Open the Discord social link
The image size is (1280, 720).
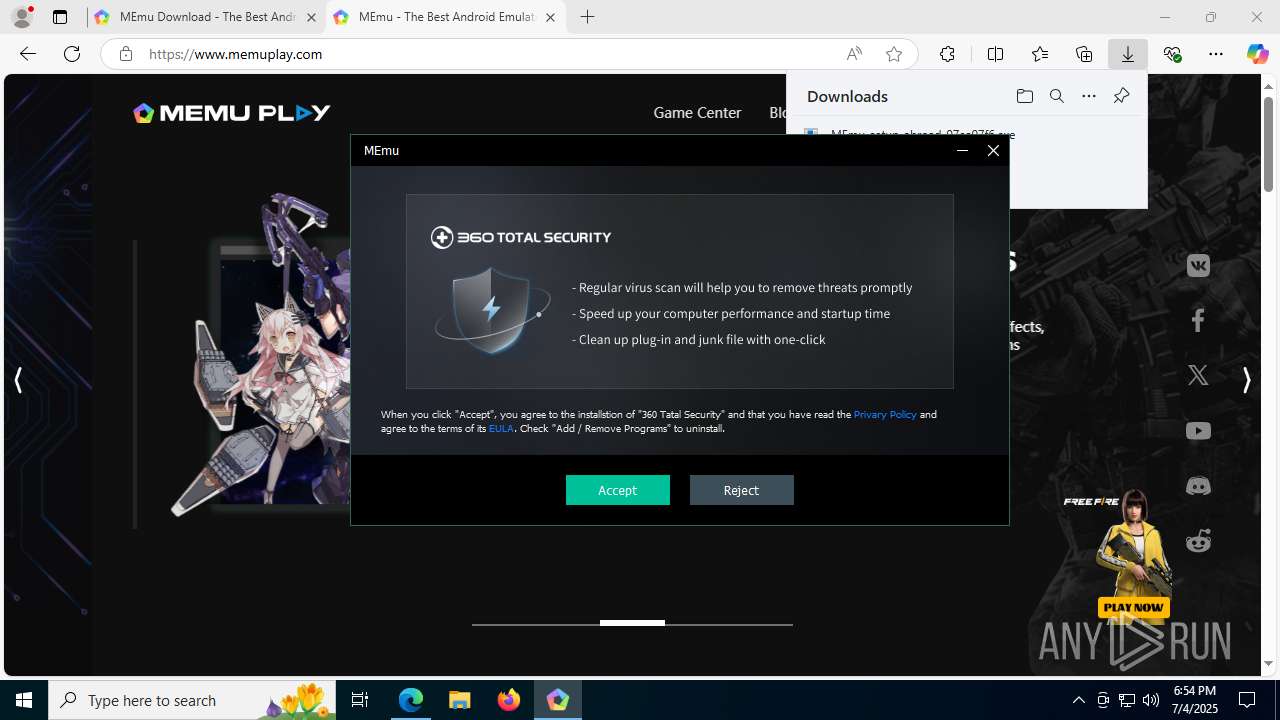click(x=1198, y=486)
